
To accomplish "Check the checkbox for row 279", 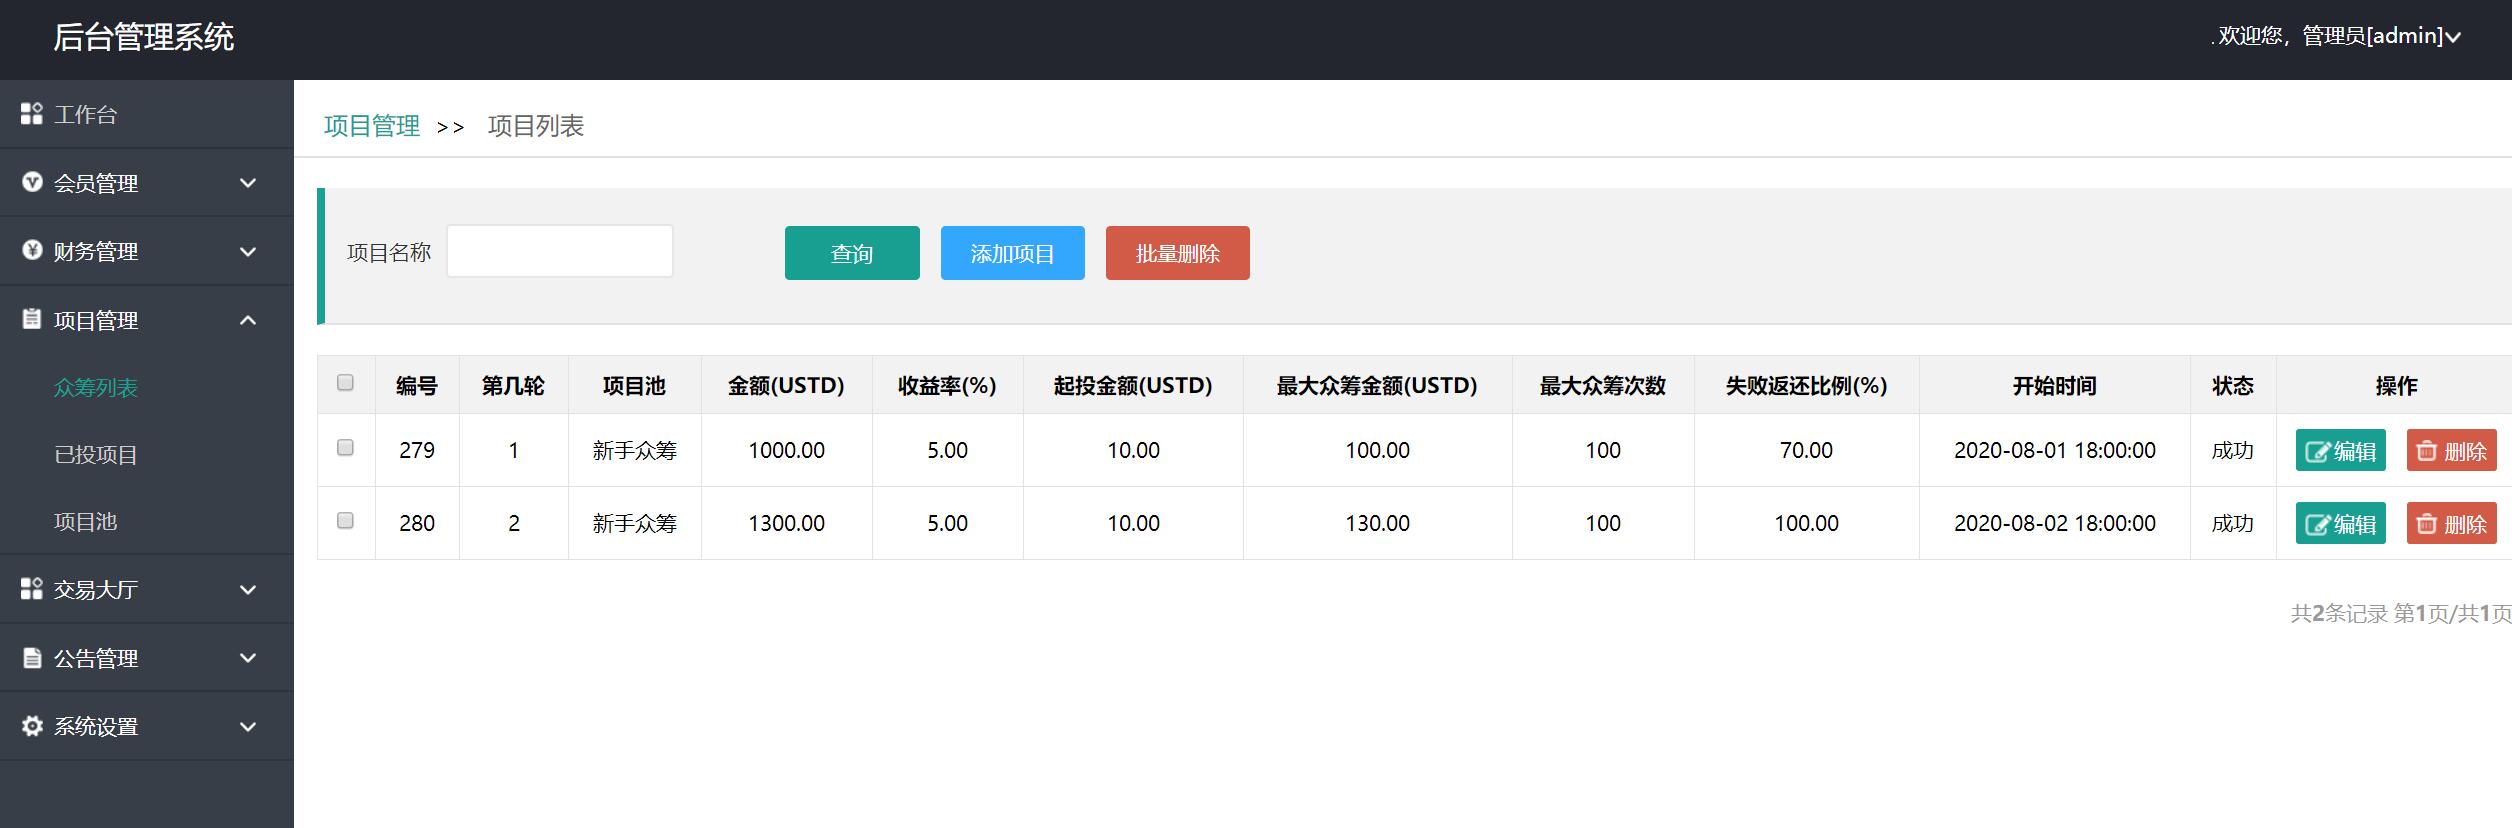I will (x=346, y=448).
